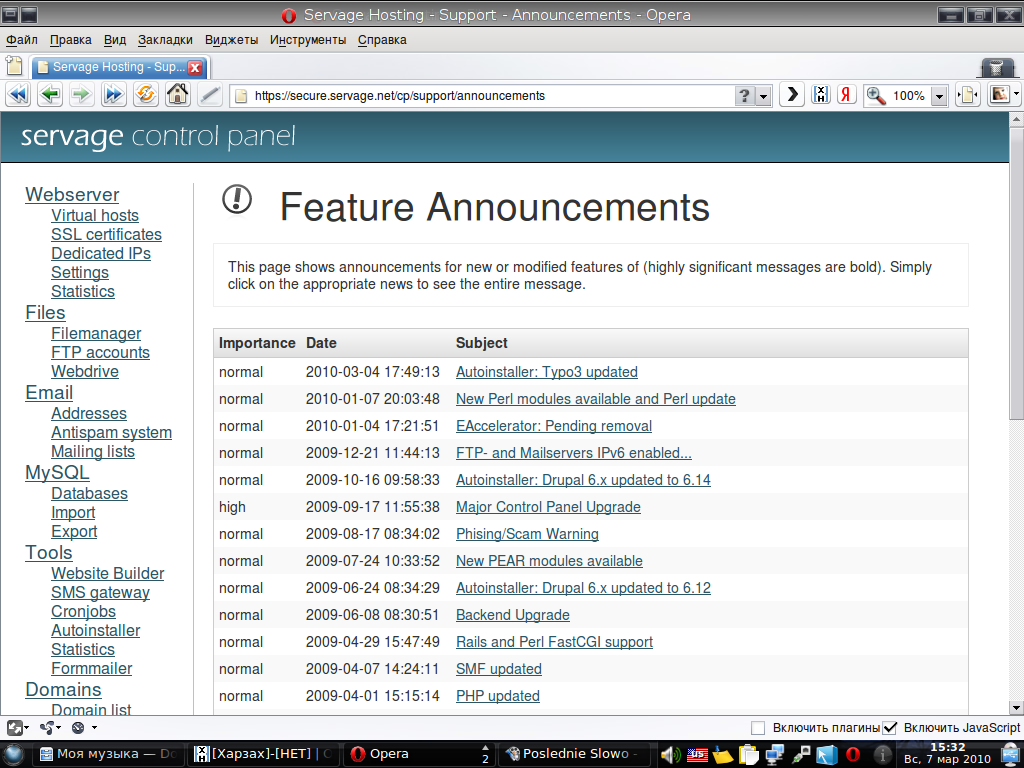Reload the page with the refresh icon
This screenshot has width=1024, height=768.
tap(145, 95)
